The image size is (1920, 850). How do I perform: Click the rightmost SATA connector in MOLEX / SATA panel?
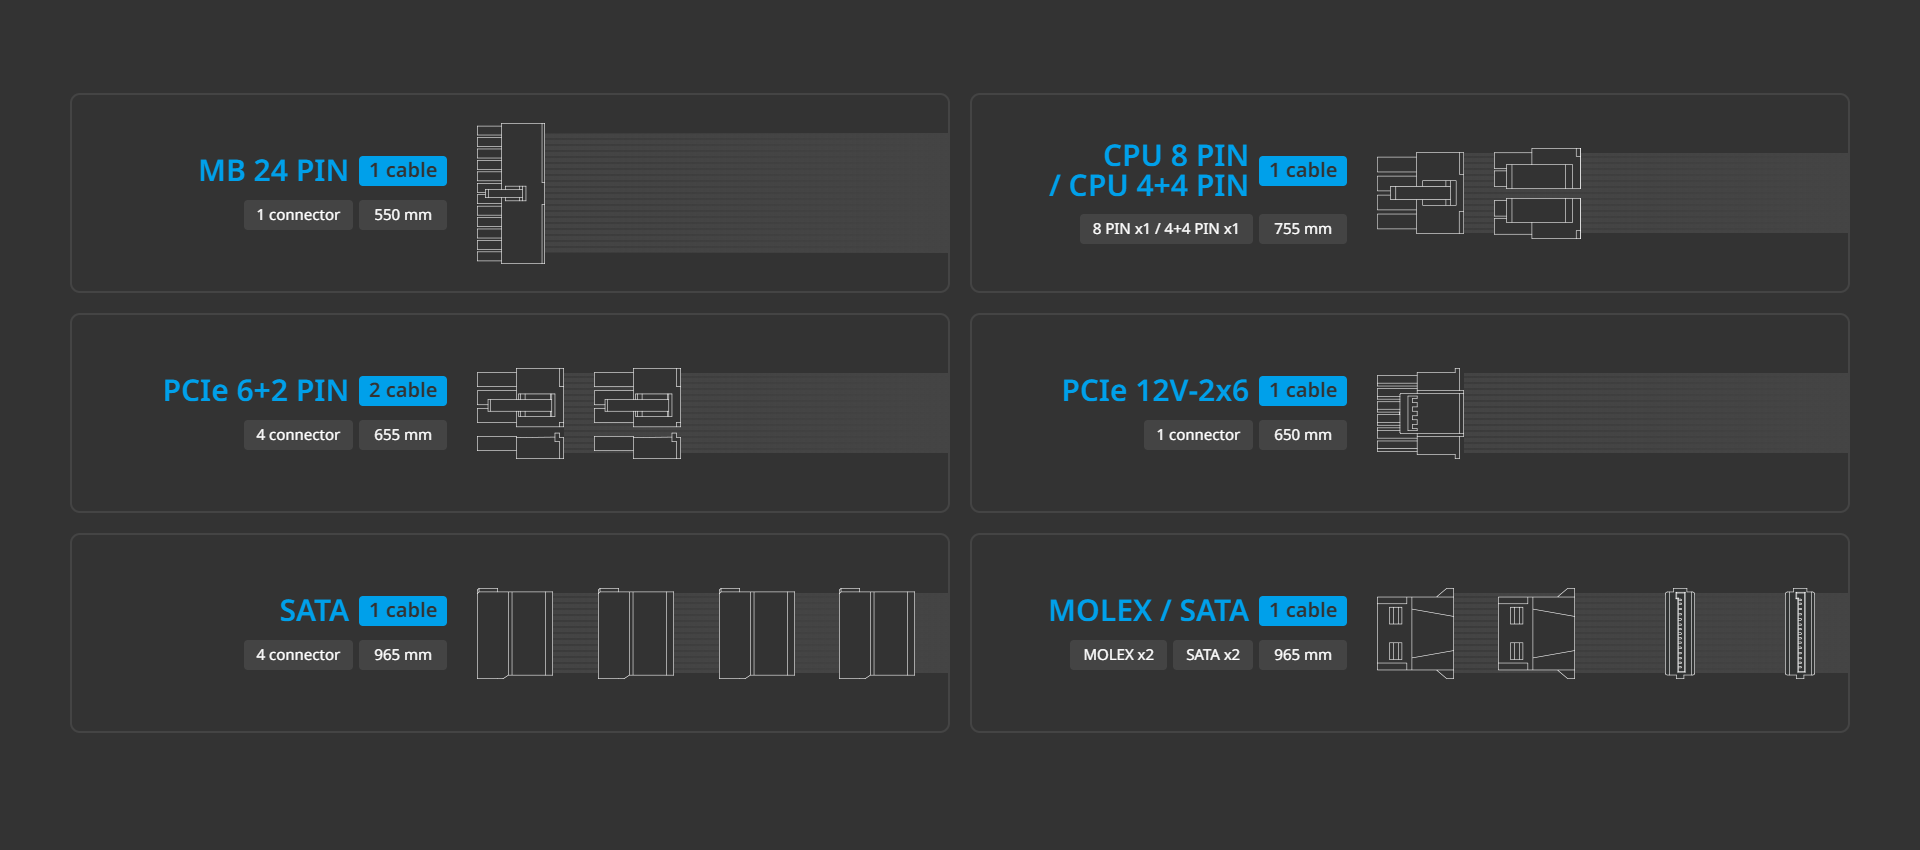(x=1800, y=633)
